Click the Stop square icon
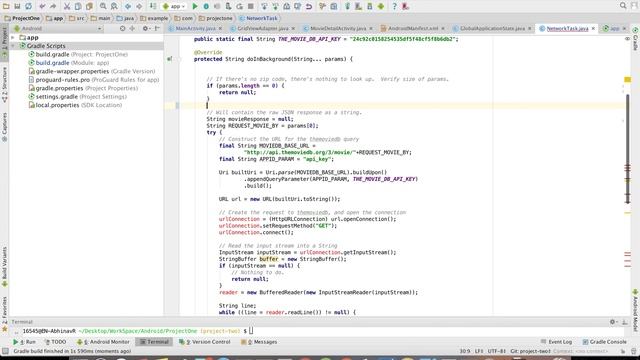 (x=251, y=6)
